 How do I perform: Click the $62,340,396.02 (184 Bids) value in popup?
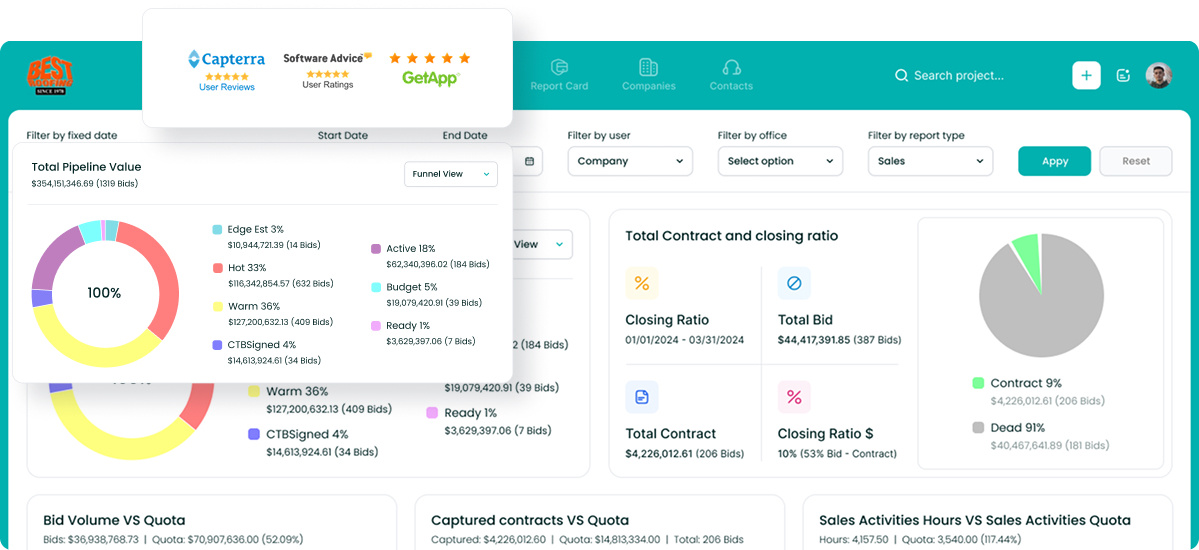[x=438, y=265]
